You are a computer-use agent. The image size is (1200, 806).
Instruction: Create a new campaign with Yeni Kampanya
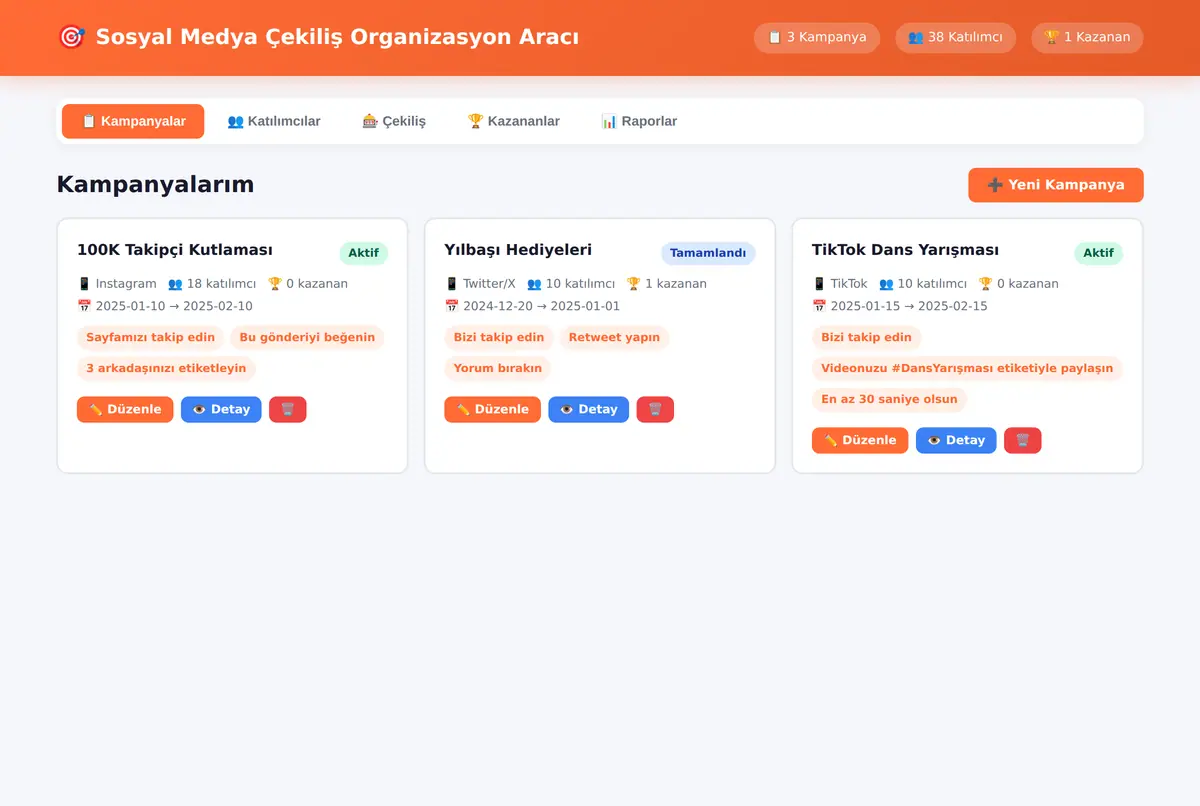(x=1056, y=185)
